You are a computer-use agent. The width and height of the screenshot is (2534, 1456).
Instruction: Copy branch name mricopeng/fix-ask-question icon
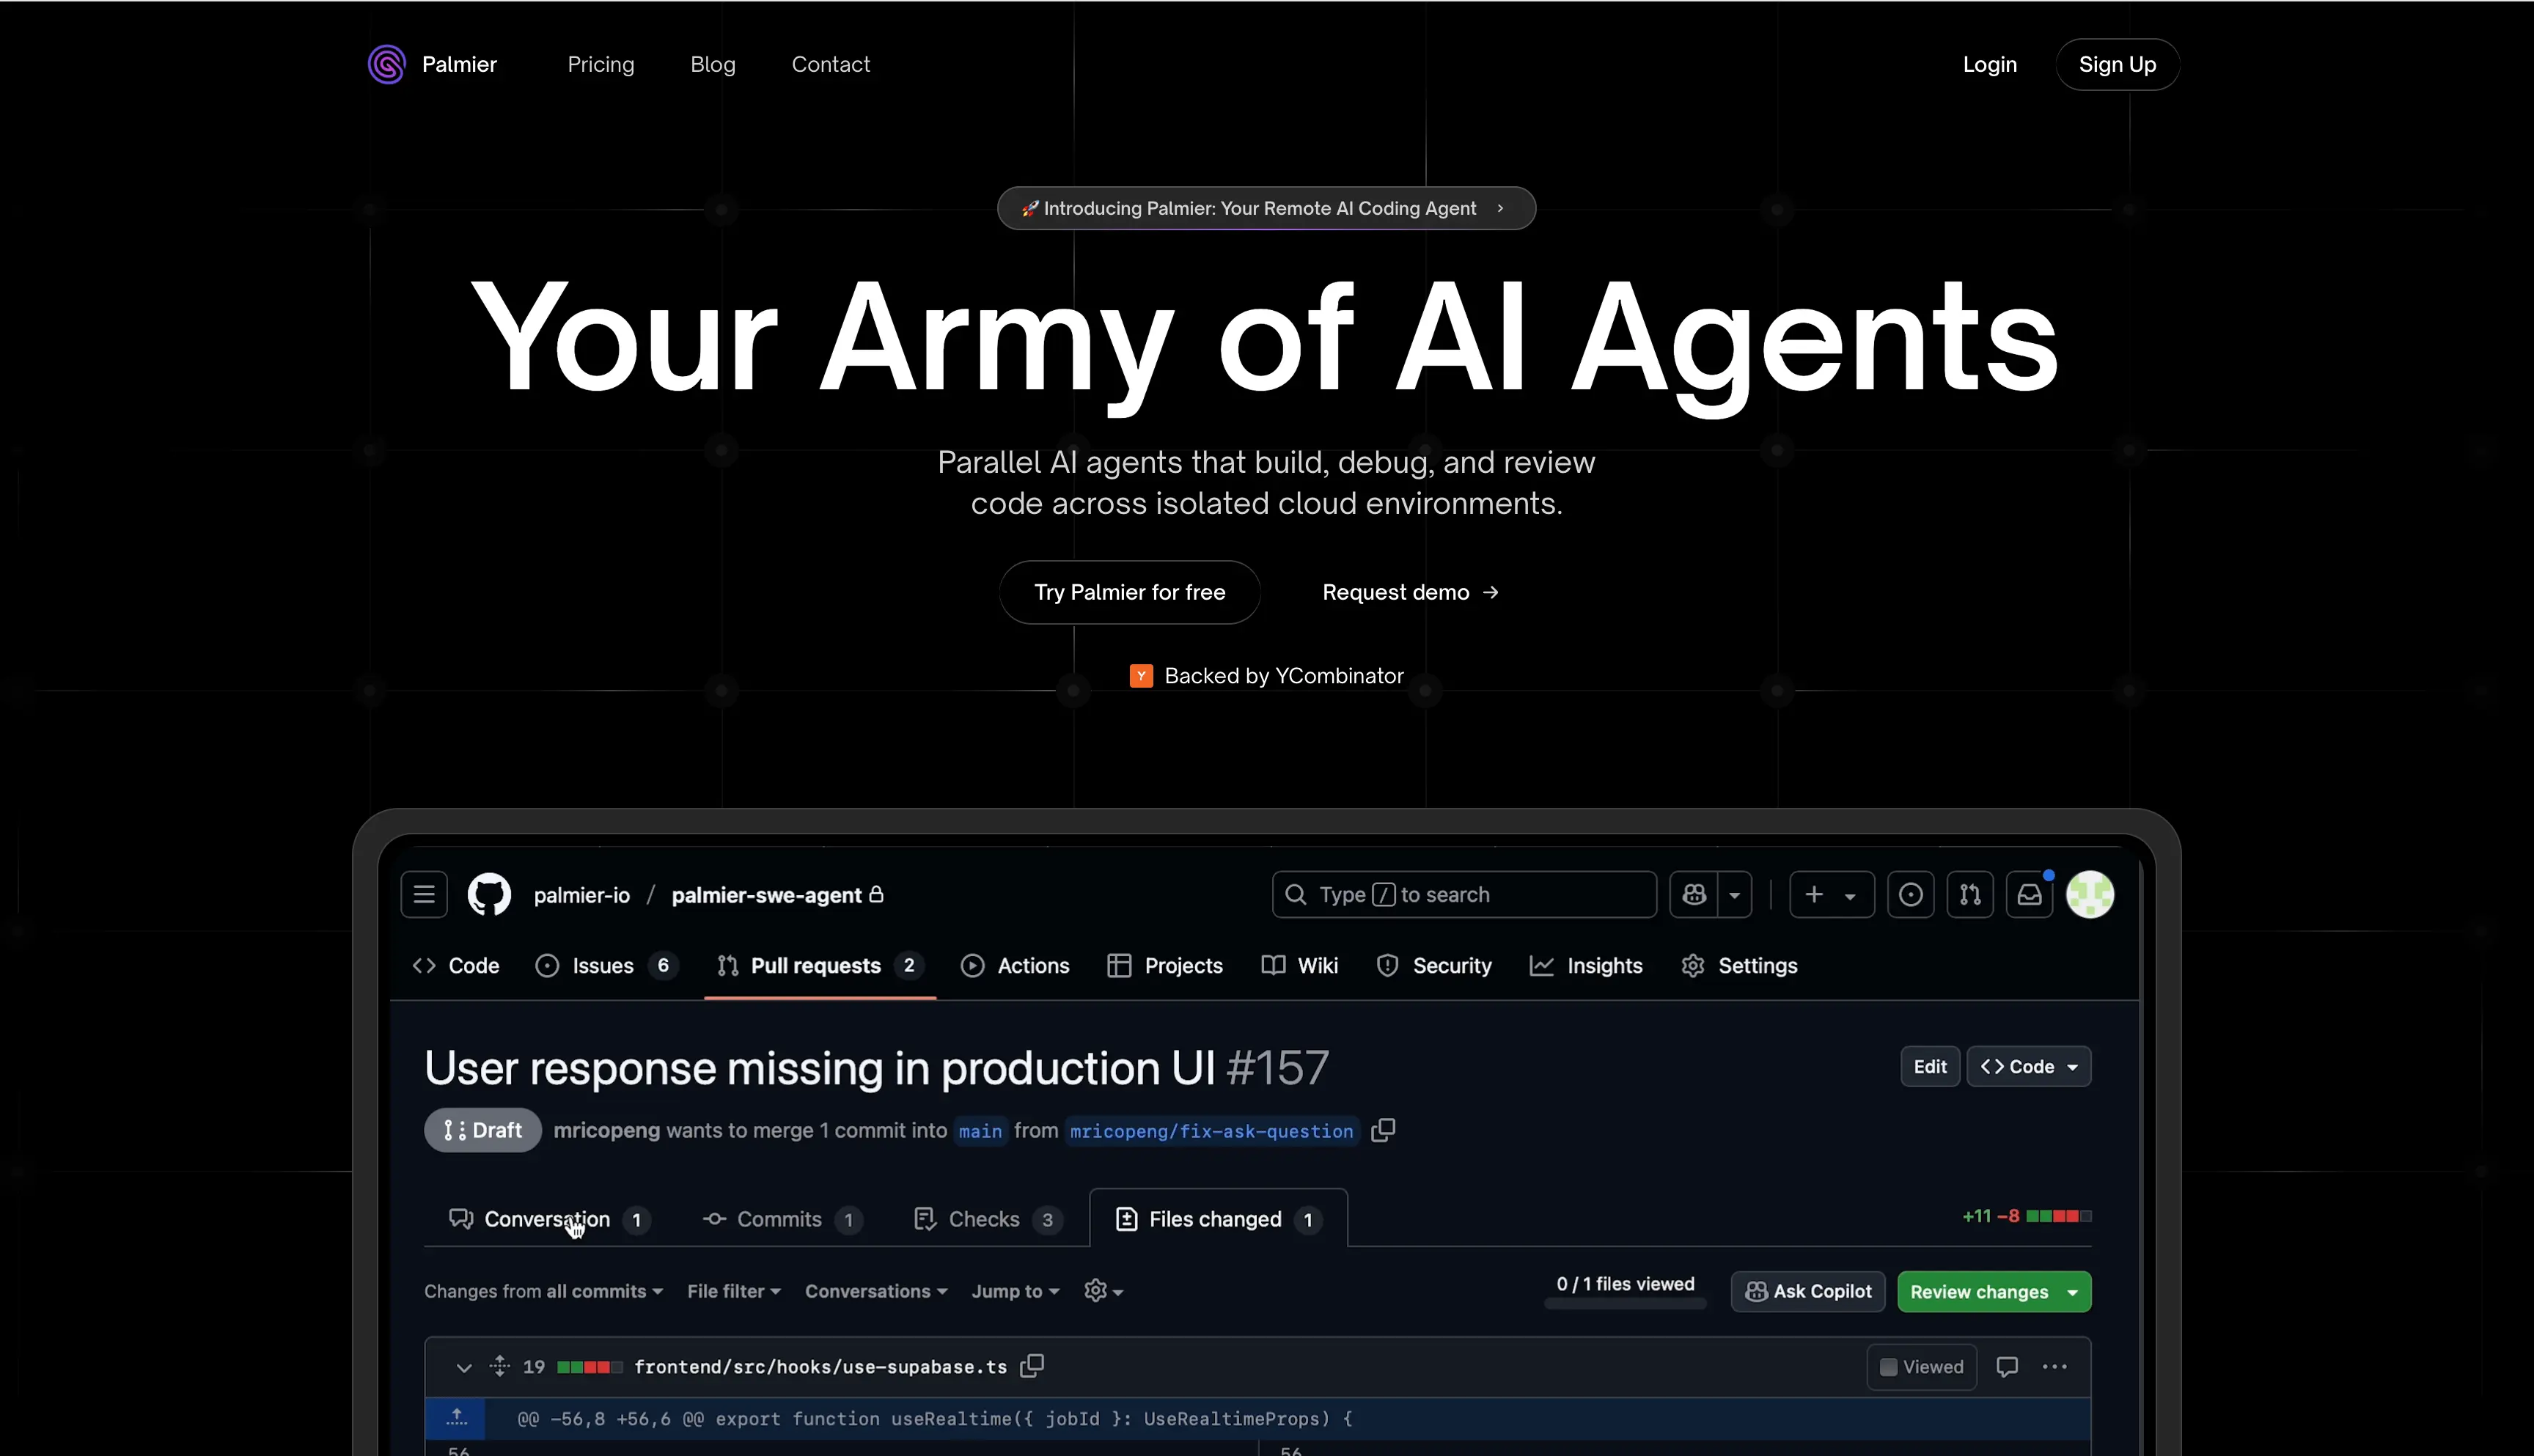[x=1383, y=1130]
